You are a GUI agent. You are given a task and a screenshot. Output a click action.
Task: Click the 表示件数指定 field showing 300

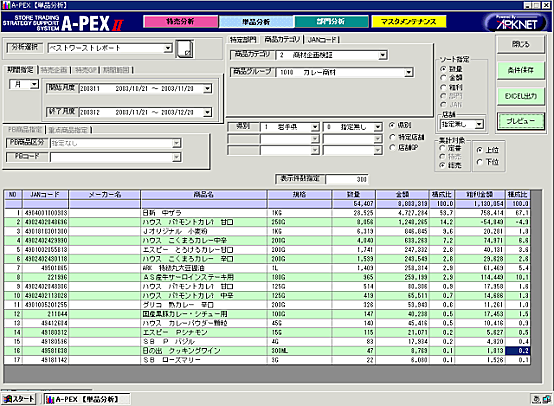pos(347,179)
